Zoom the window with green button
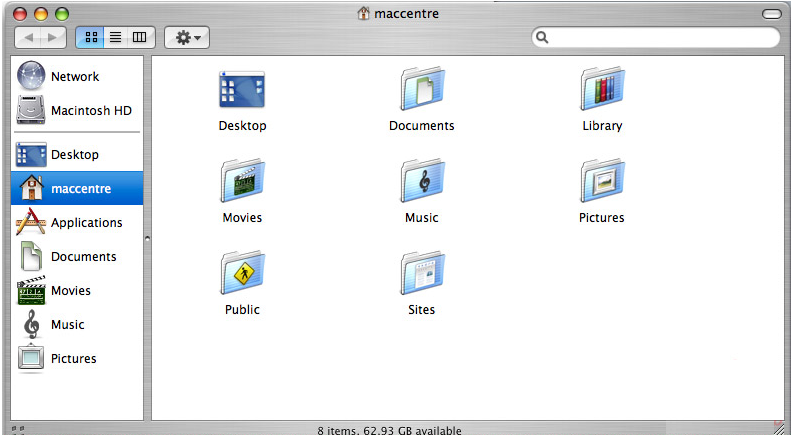Image resolution: width=793 pixels, height=438 pixels. tap(62, 14)
